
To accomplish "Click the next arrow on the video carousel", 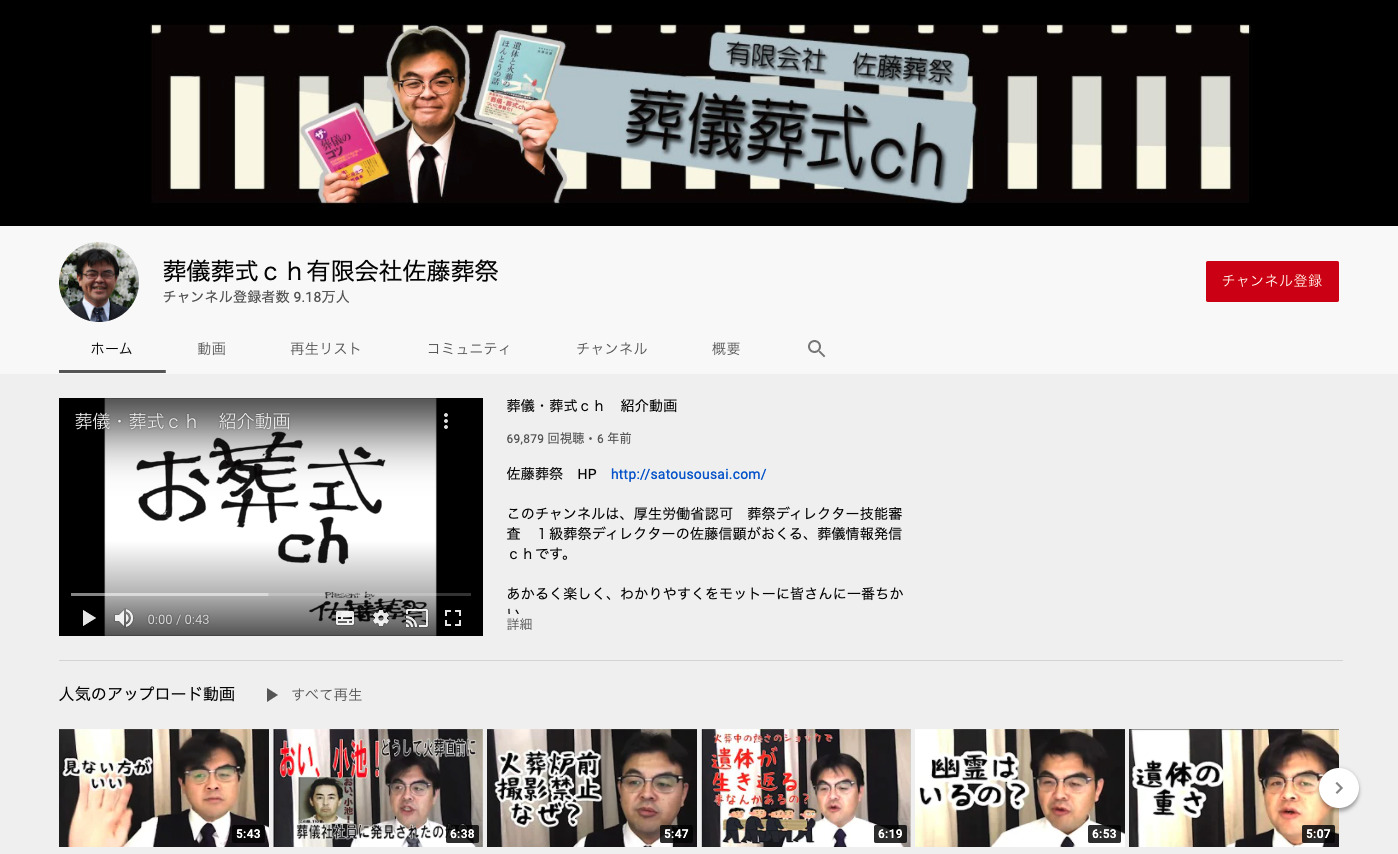I will coord(1339,788).
